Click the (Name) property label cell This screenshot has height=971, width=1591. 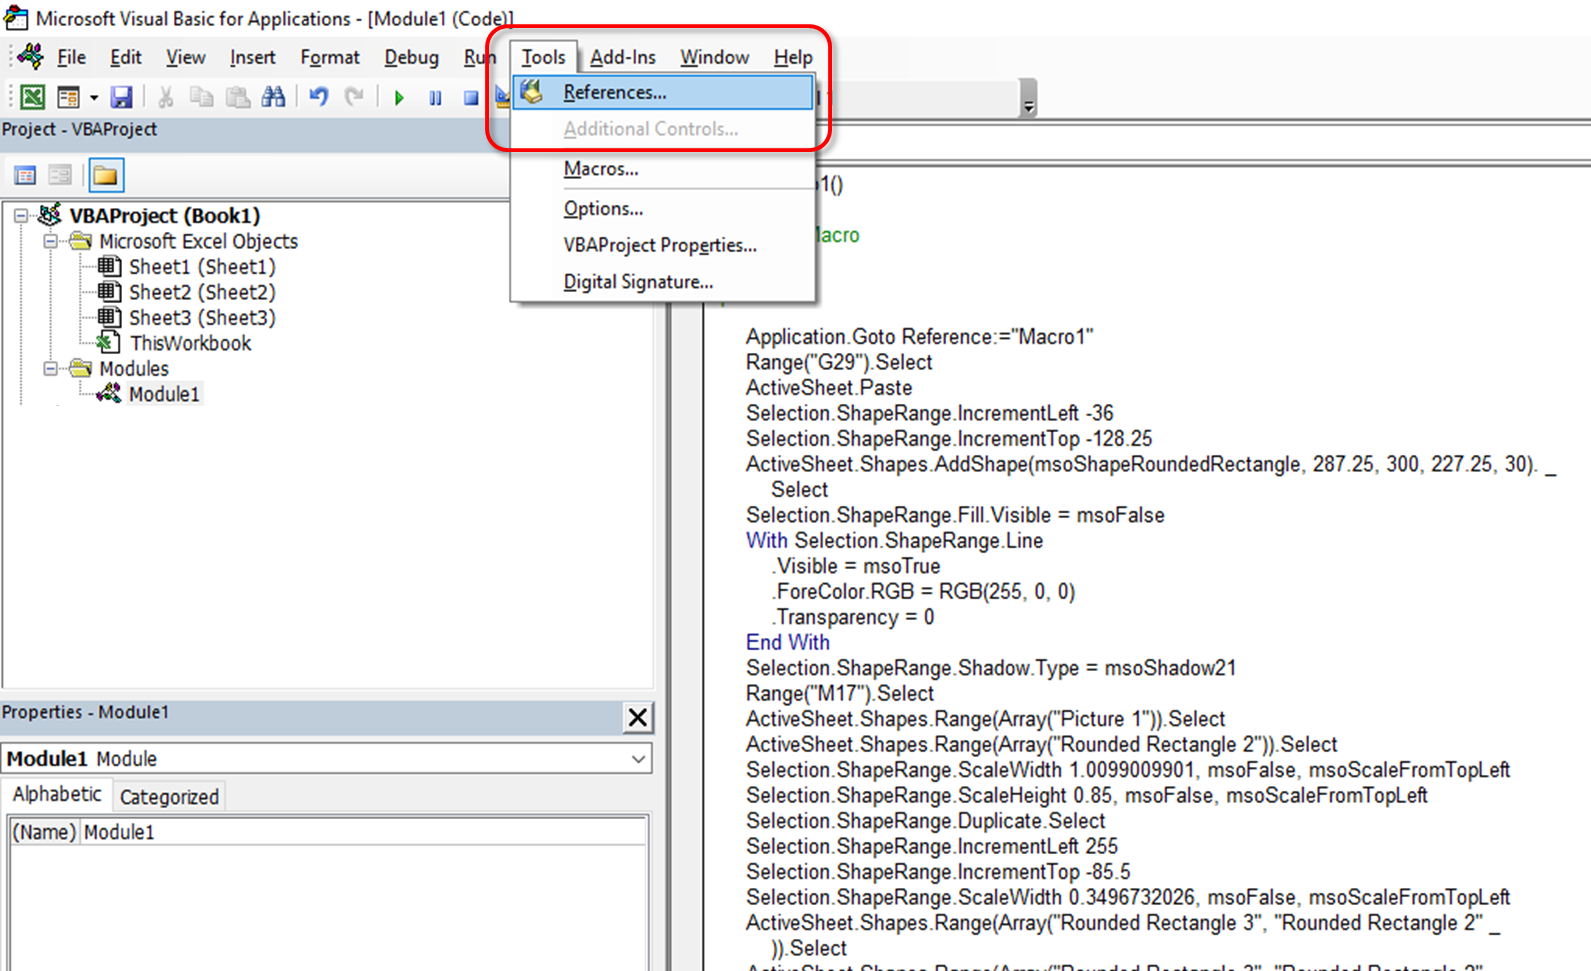point(44,832)
